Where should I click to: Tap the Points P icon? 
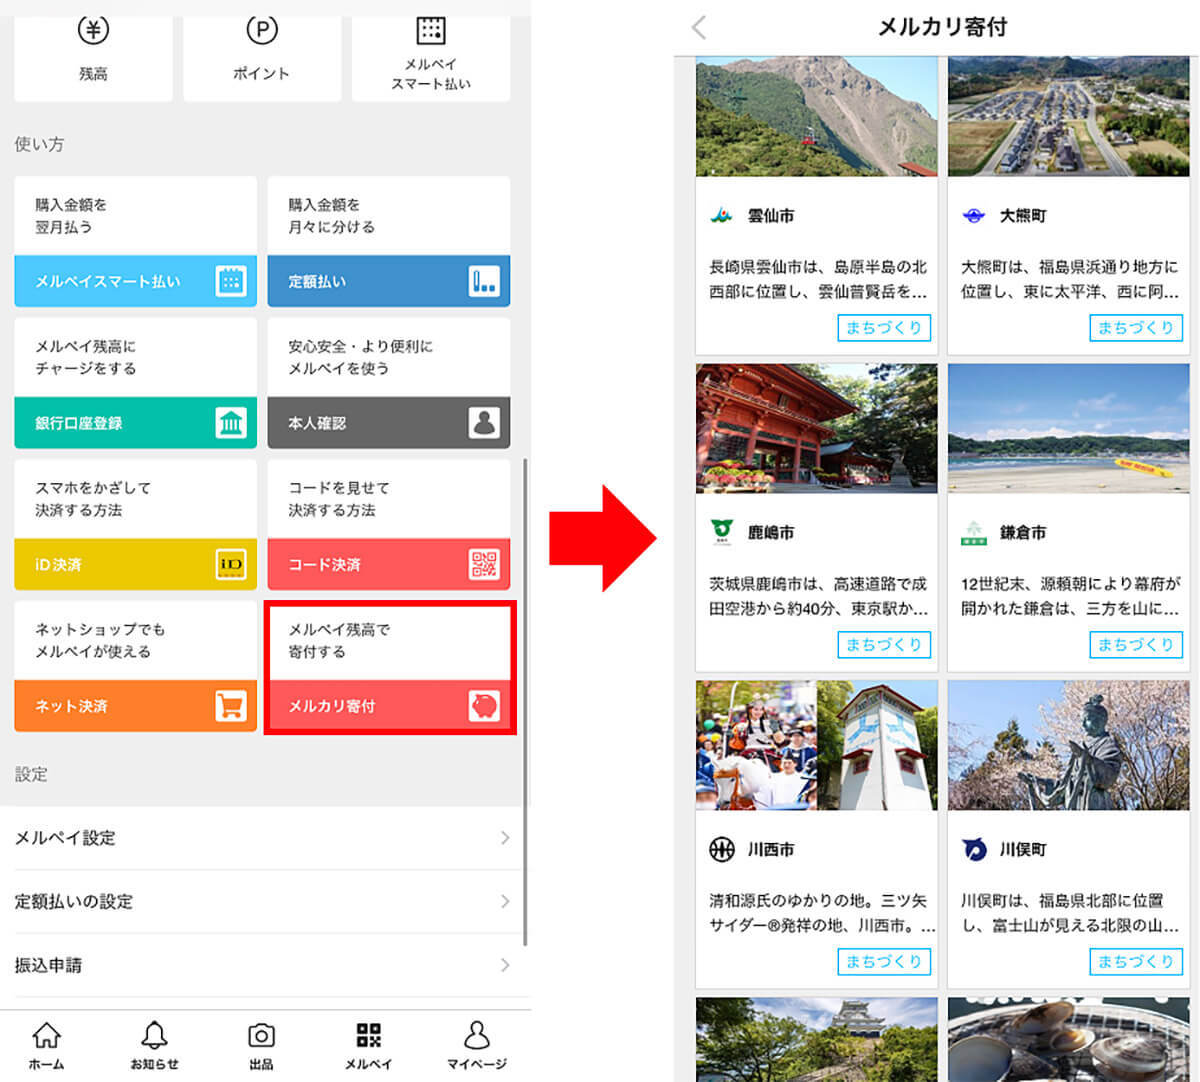pos(261,31)
